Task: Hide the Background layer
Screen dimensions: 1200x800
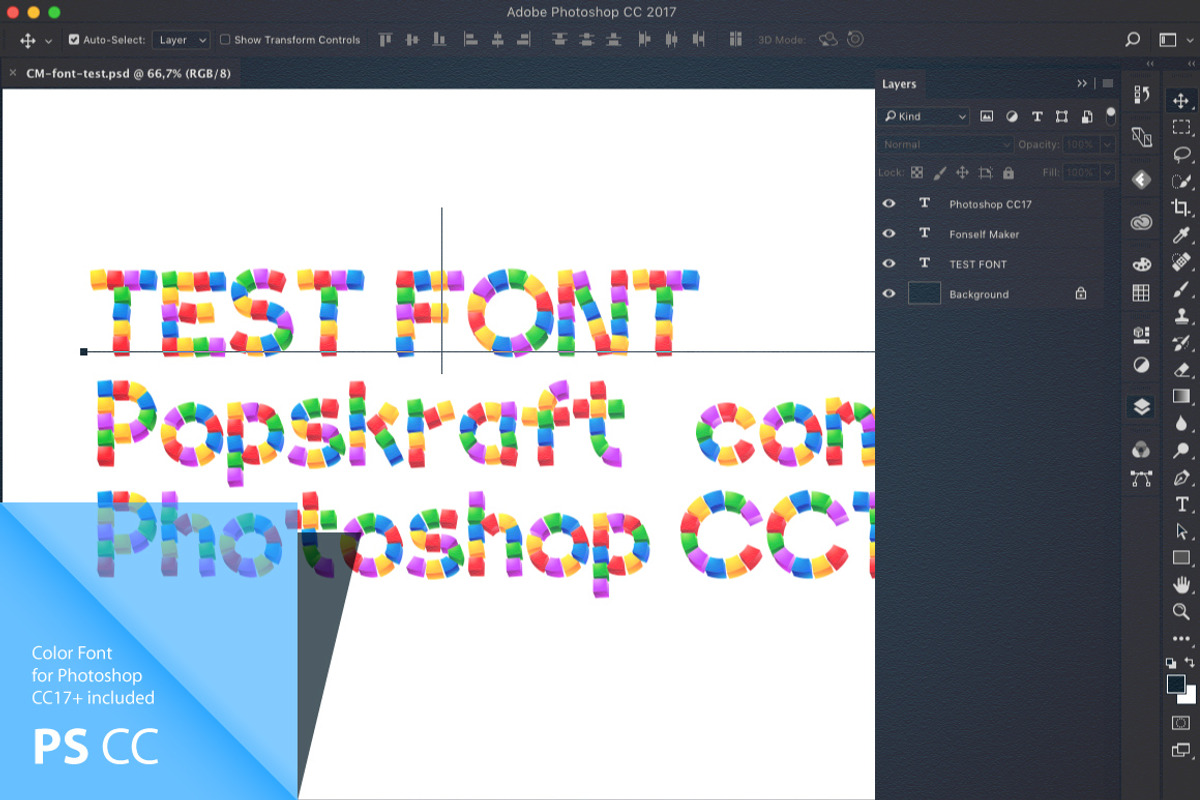Action: (x=889, y=294)
